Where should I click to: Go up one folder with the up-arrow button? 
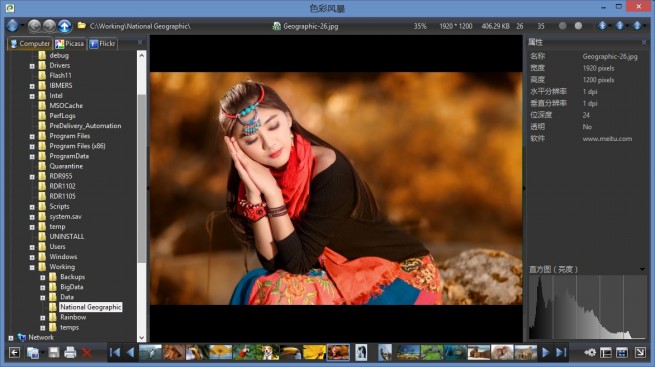click(x=64, y=26)
